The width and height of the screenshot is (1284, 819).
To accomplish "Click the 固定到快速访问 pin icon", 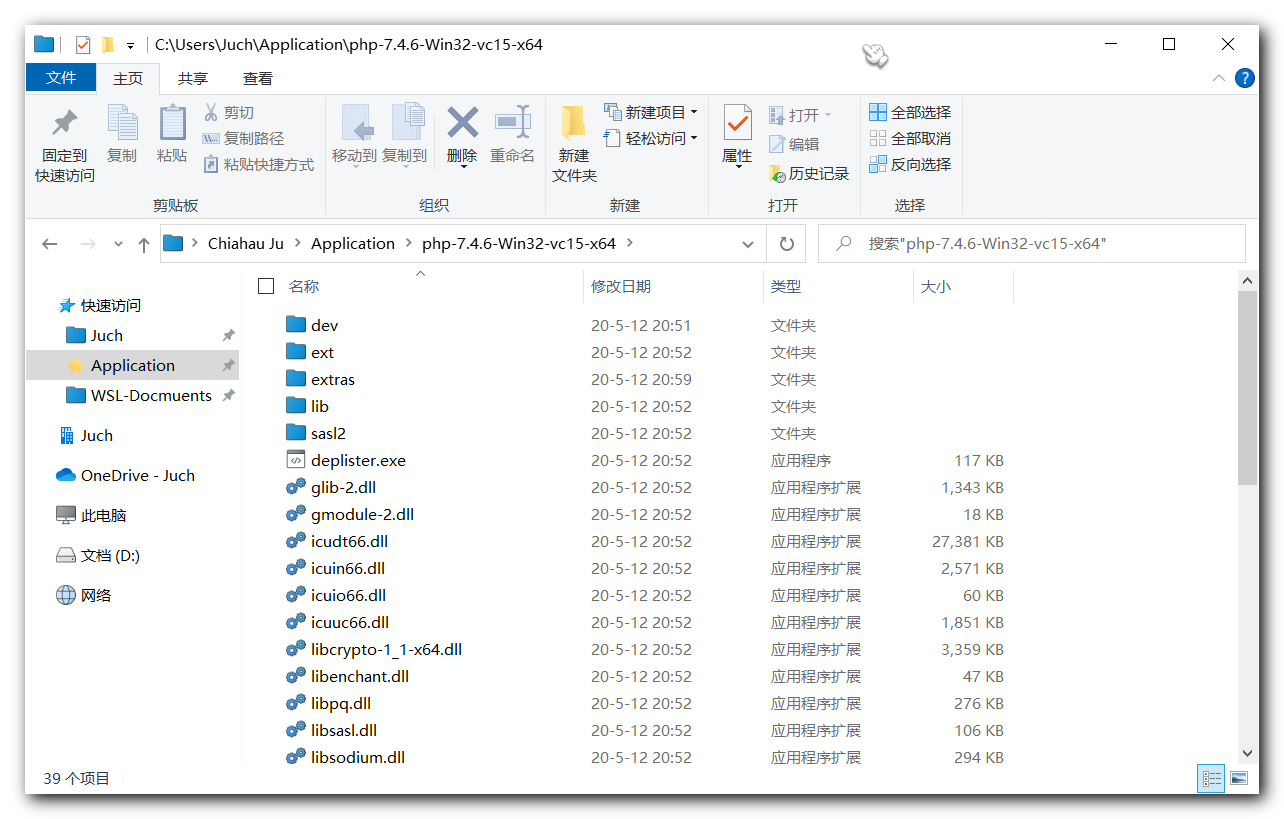I will point(65,124).
